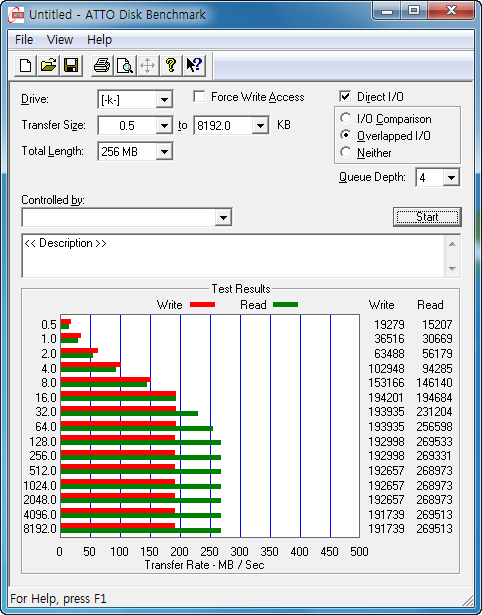Image resolution: width=482 pixels, height=615 pixels.
Task: Click the red write bar for 8192.0
Action: click(x=118, y=526)
